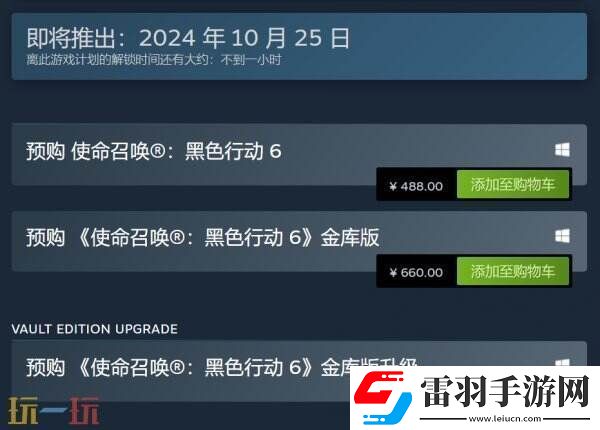Click the VAULT EDITION UPGRADE heading
This screenshot has height=430, width=600.
[x=95, y=329]
